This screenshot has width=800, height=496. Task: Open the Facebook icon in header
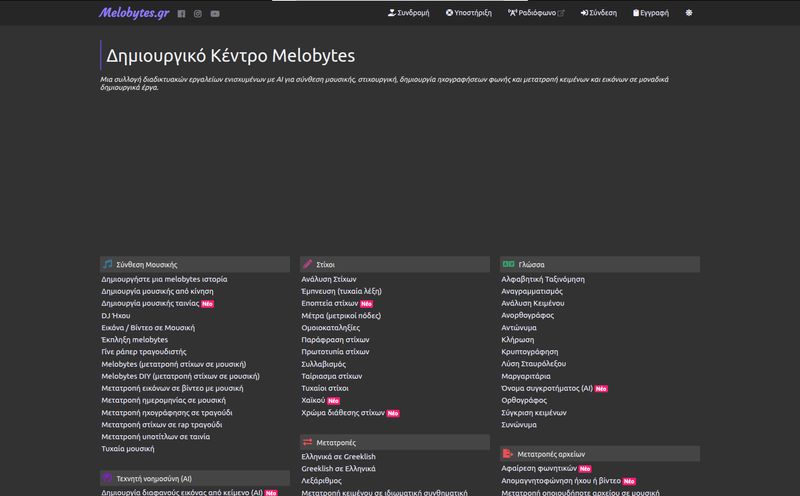click(181, 14)
